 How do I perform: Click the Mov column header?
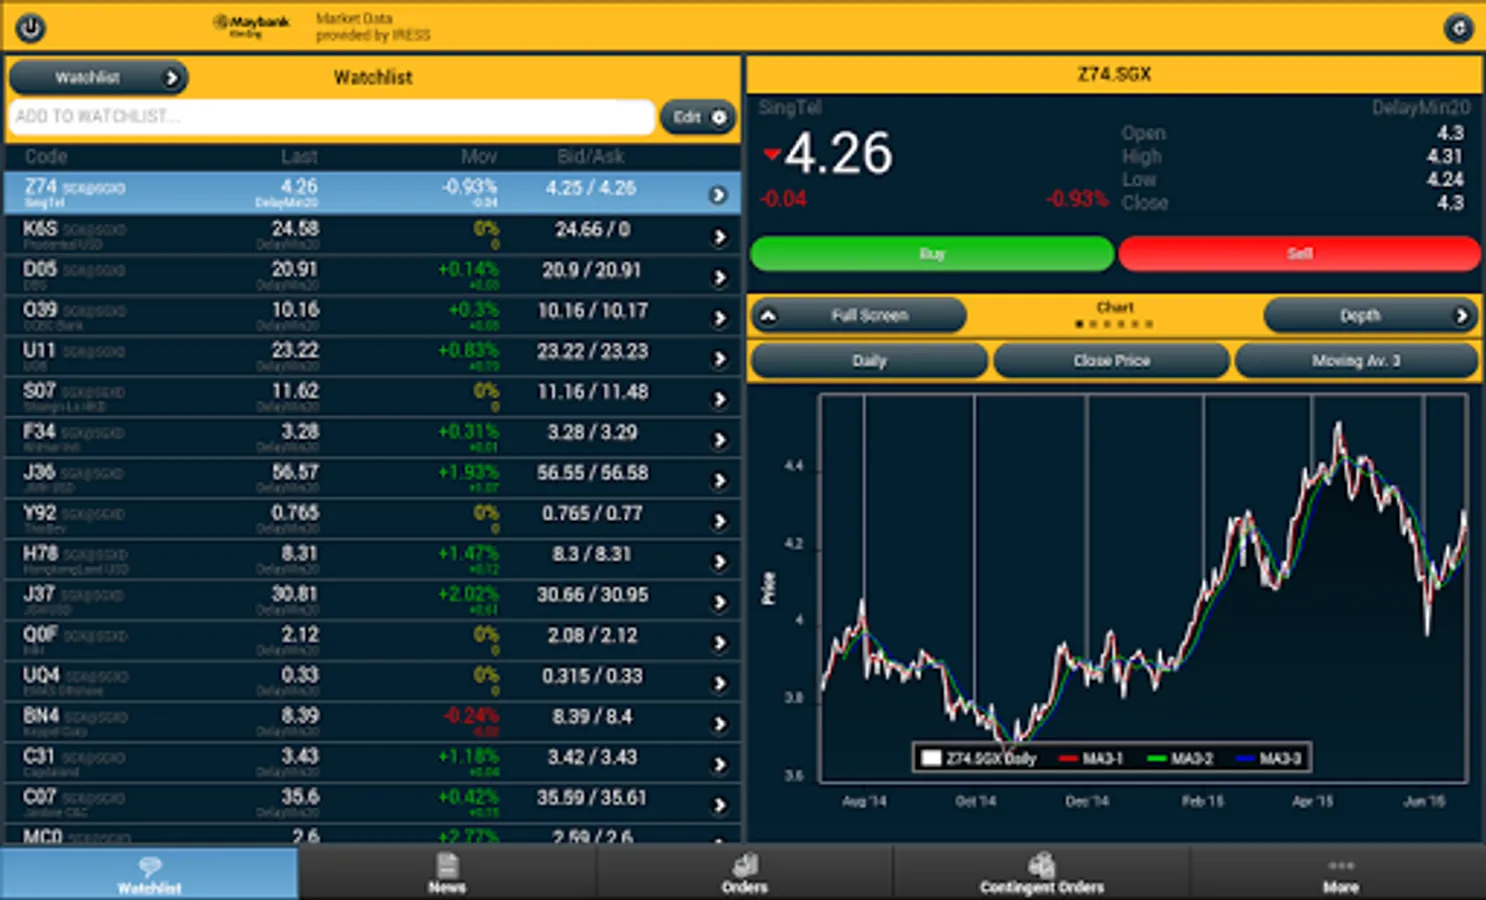point(479,156)
